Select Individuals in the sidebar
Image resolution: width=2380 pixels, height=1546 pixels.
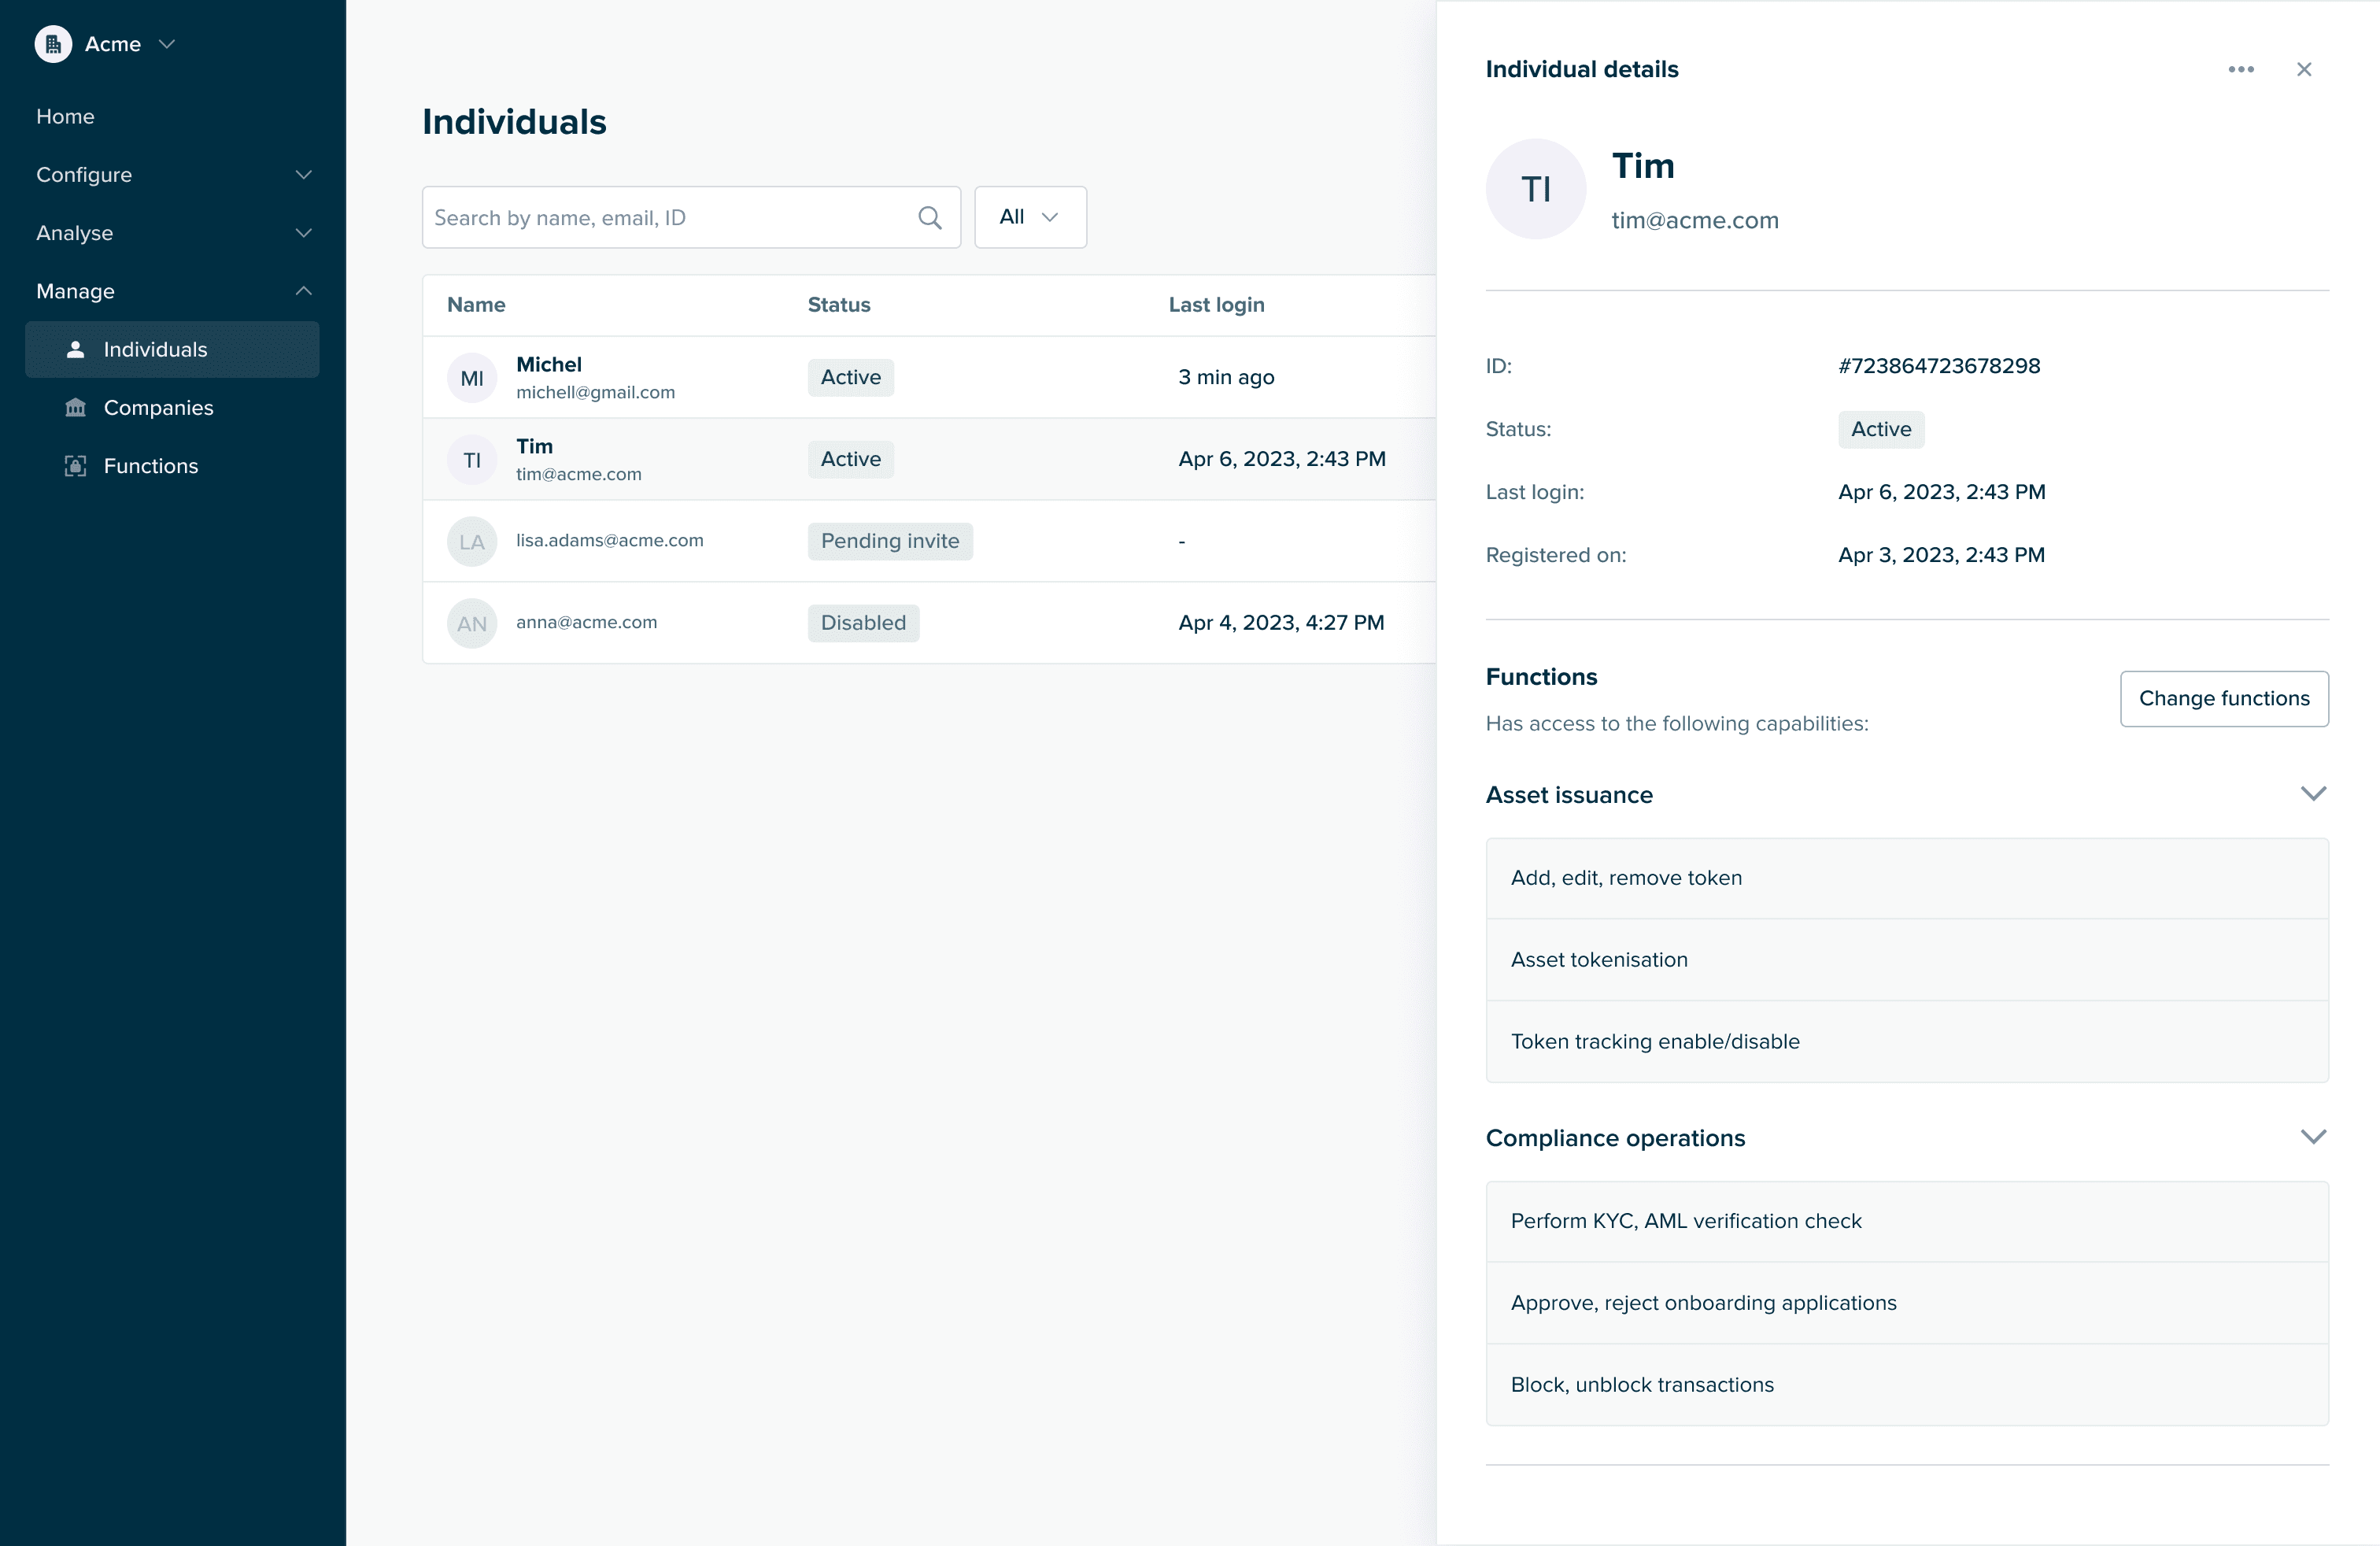coord(172,349)
